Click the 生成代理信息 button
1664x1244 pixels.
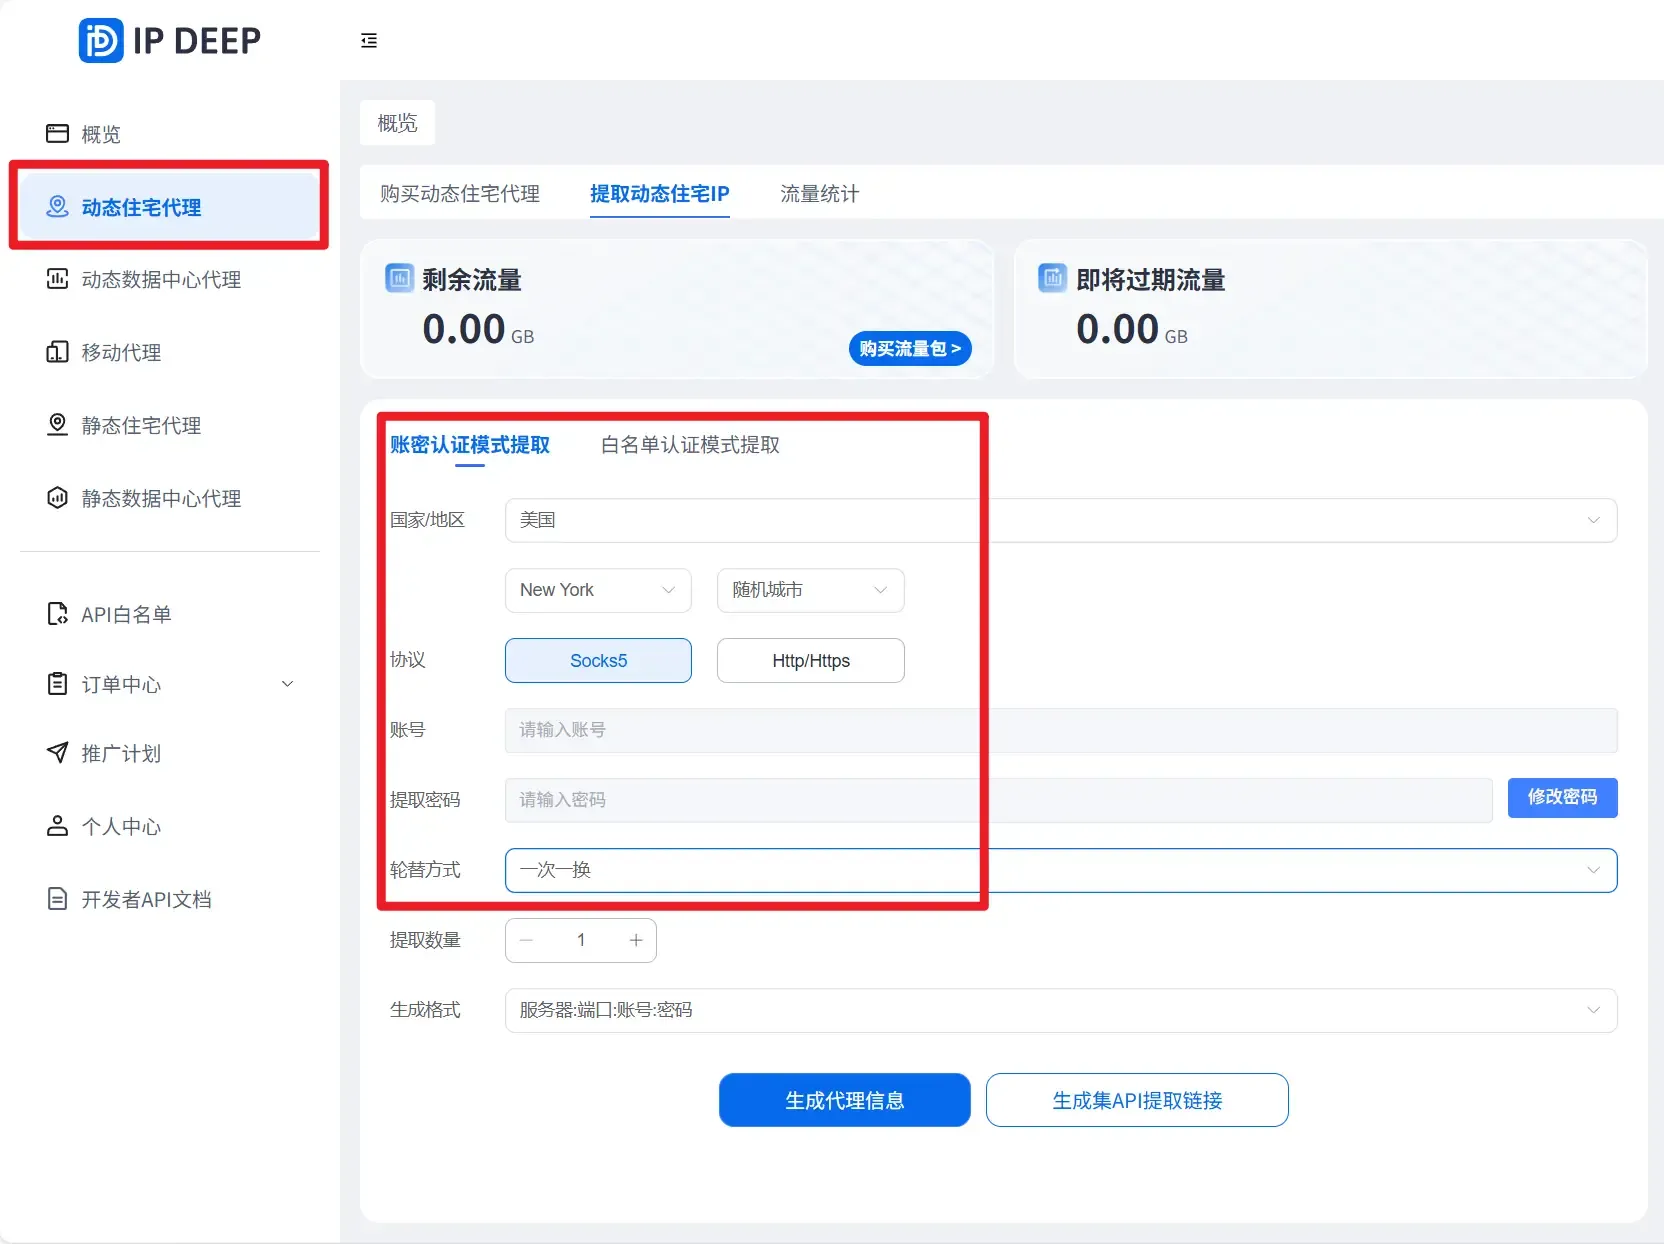pos(844,1100)
